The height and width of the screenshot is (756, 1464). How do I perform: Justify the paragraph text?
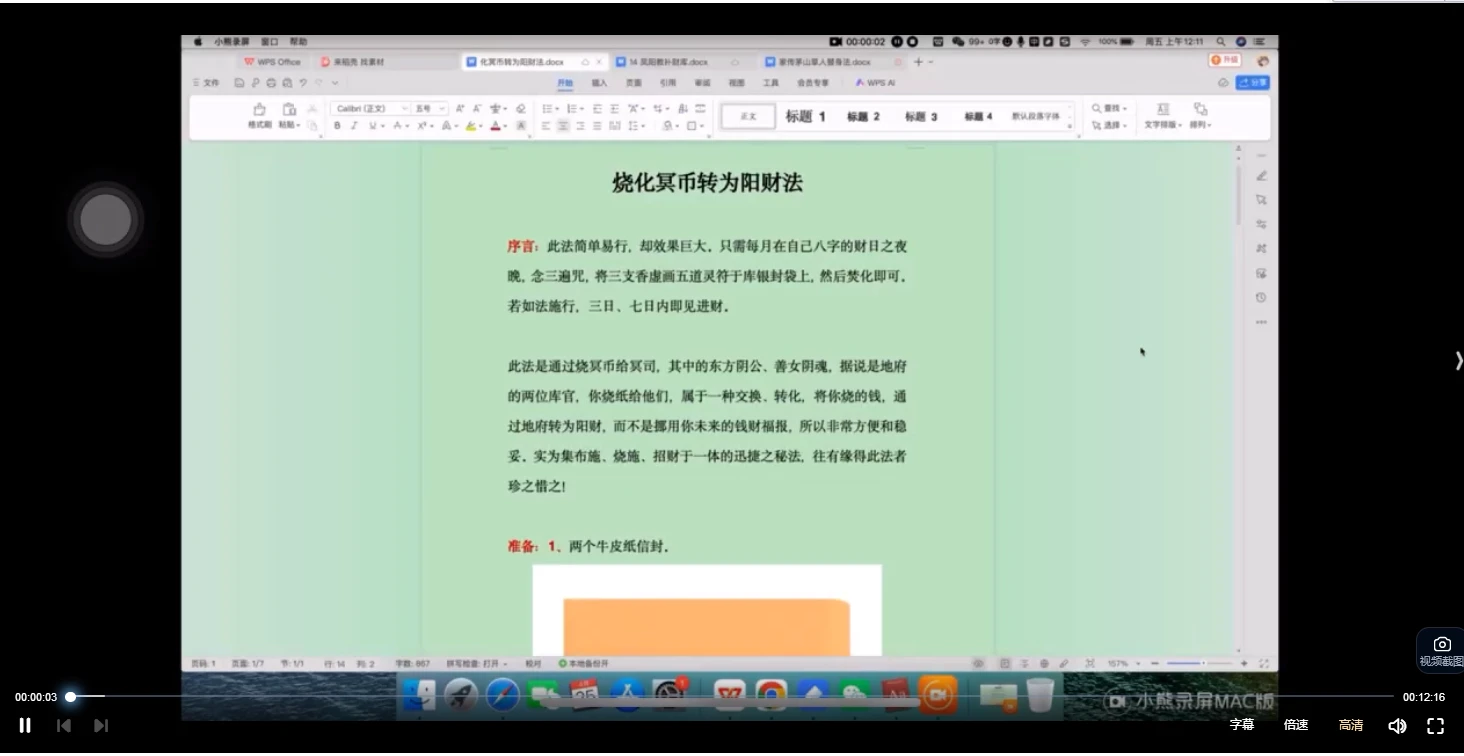click(x=597, y=126)
